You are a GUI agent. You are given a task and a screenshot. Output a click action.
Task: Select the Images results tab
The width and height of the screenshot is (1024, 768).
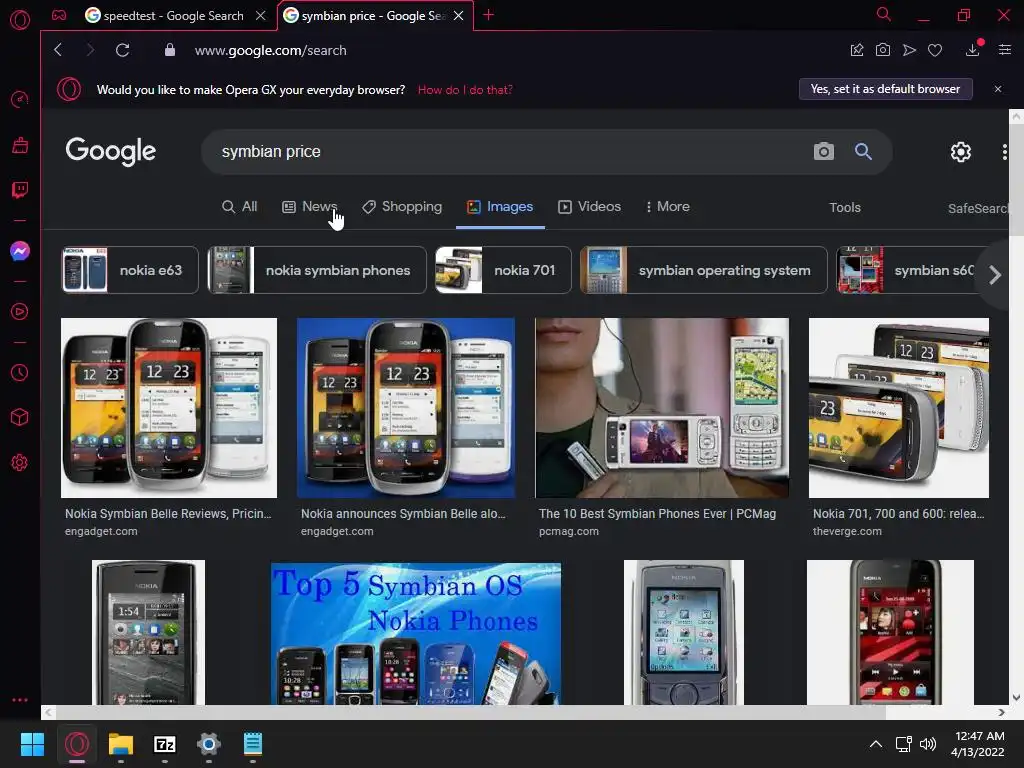click(500, 207)
